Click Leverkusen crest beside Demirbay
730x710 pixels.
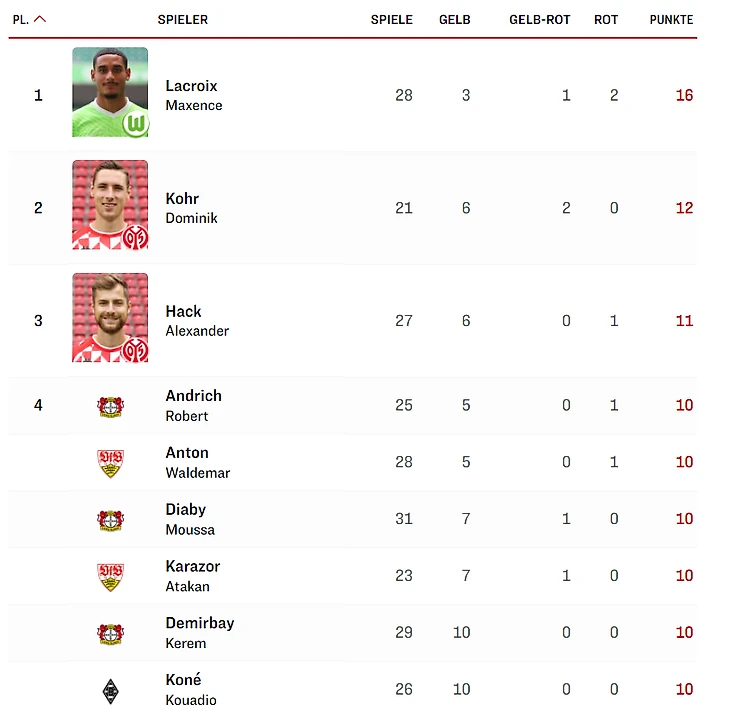tap(110, 633)
